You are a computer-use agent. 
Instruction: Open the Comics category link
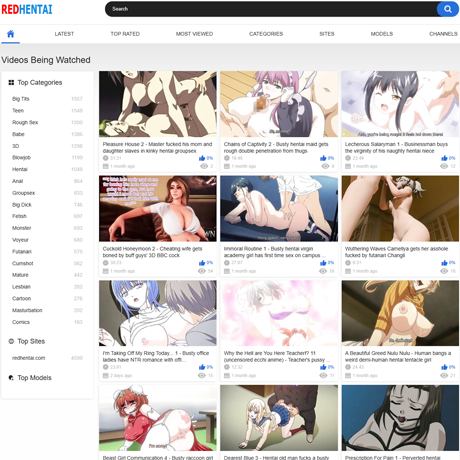[21, 322]
